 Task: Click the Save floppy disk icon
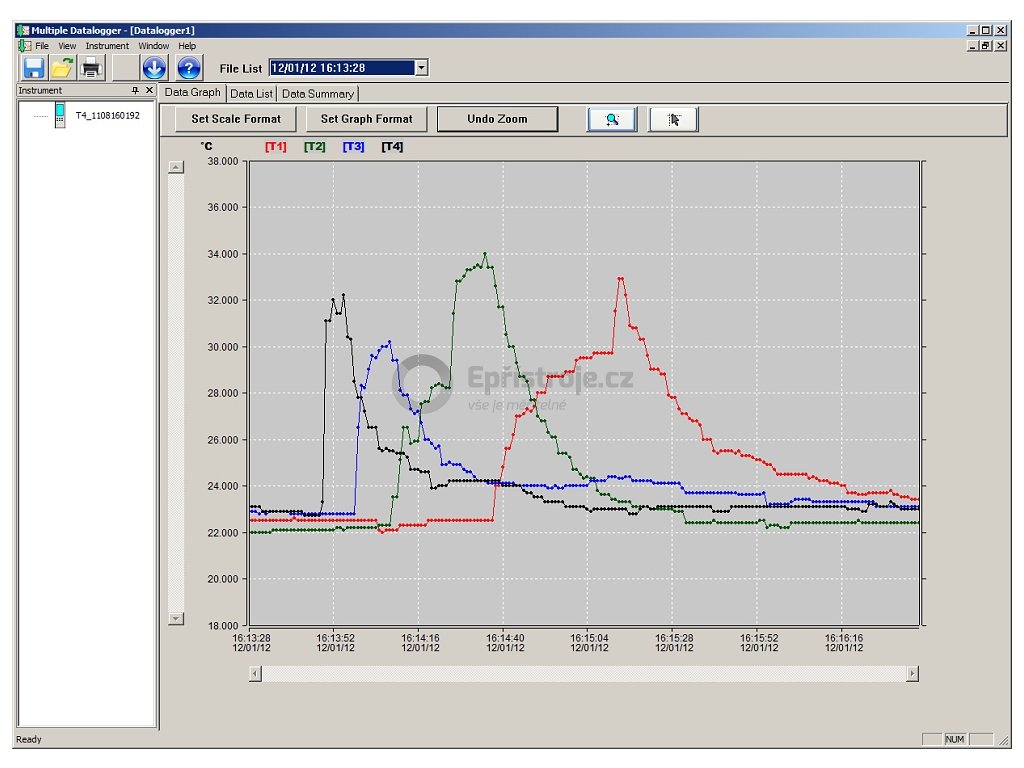[x=34, y=68]
